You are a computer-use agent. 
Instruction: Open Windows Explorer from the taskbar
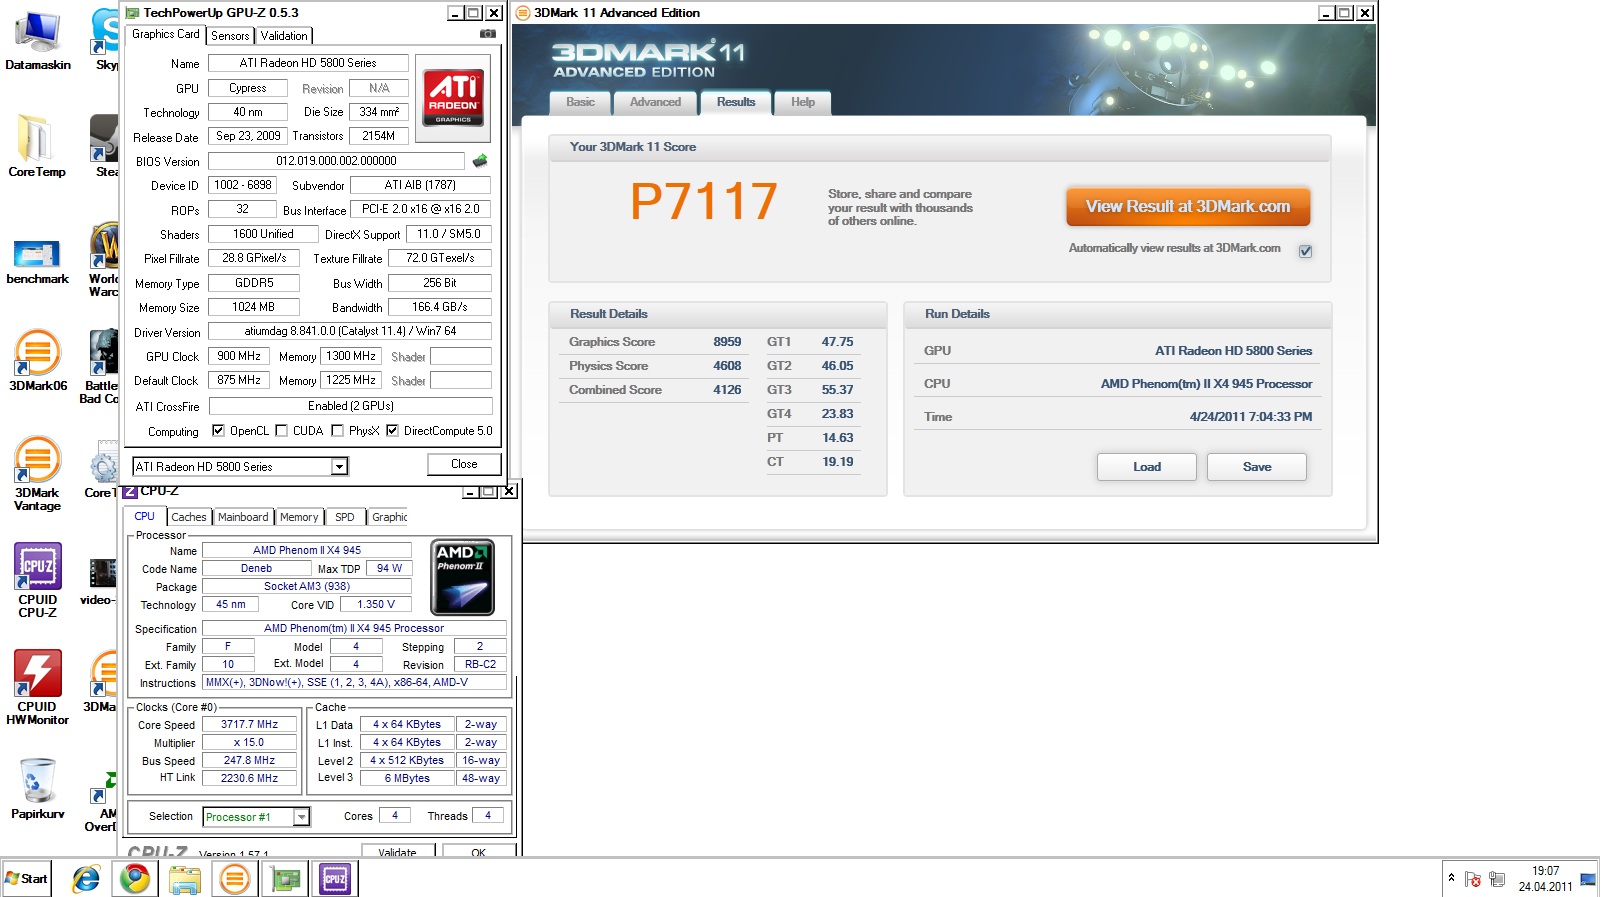pyautogui.click(x=185, y=879)
